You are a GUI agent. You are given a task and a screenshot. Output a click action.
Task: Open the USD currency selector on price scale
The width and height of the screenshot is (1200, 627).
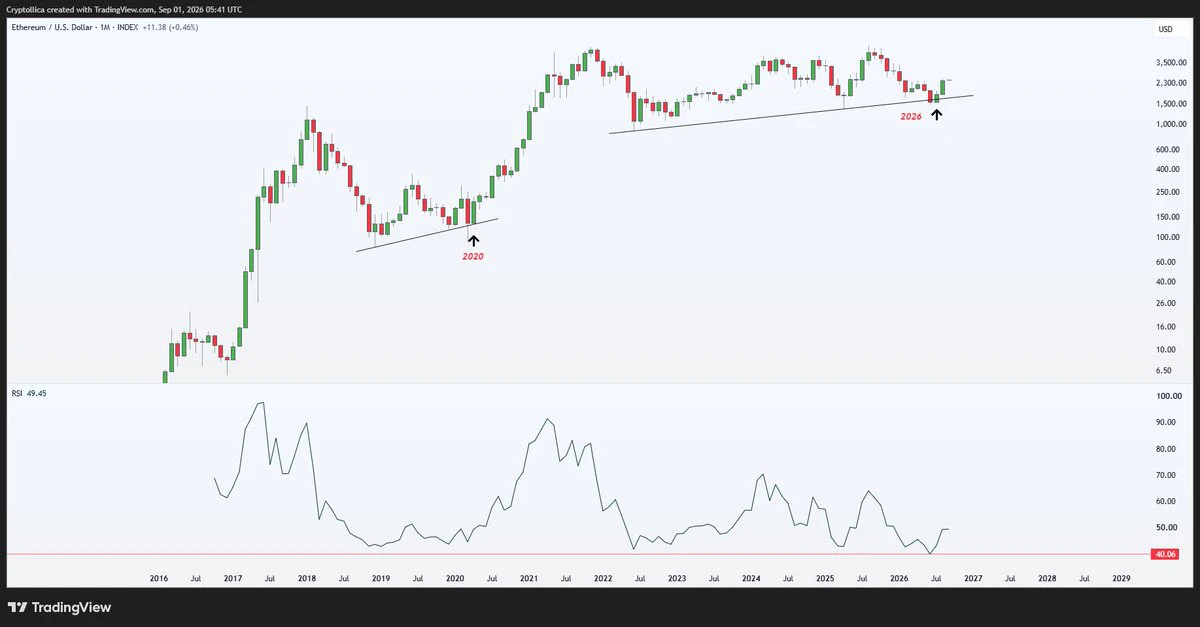1165,29
